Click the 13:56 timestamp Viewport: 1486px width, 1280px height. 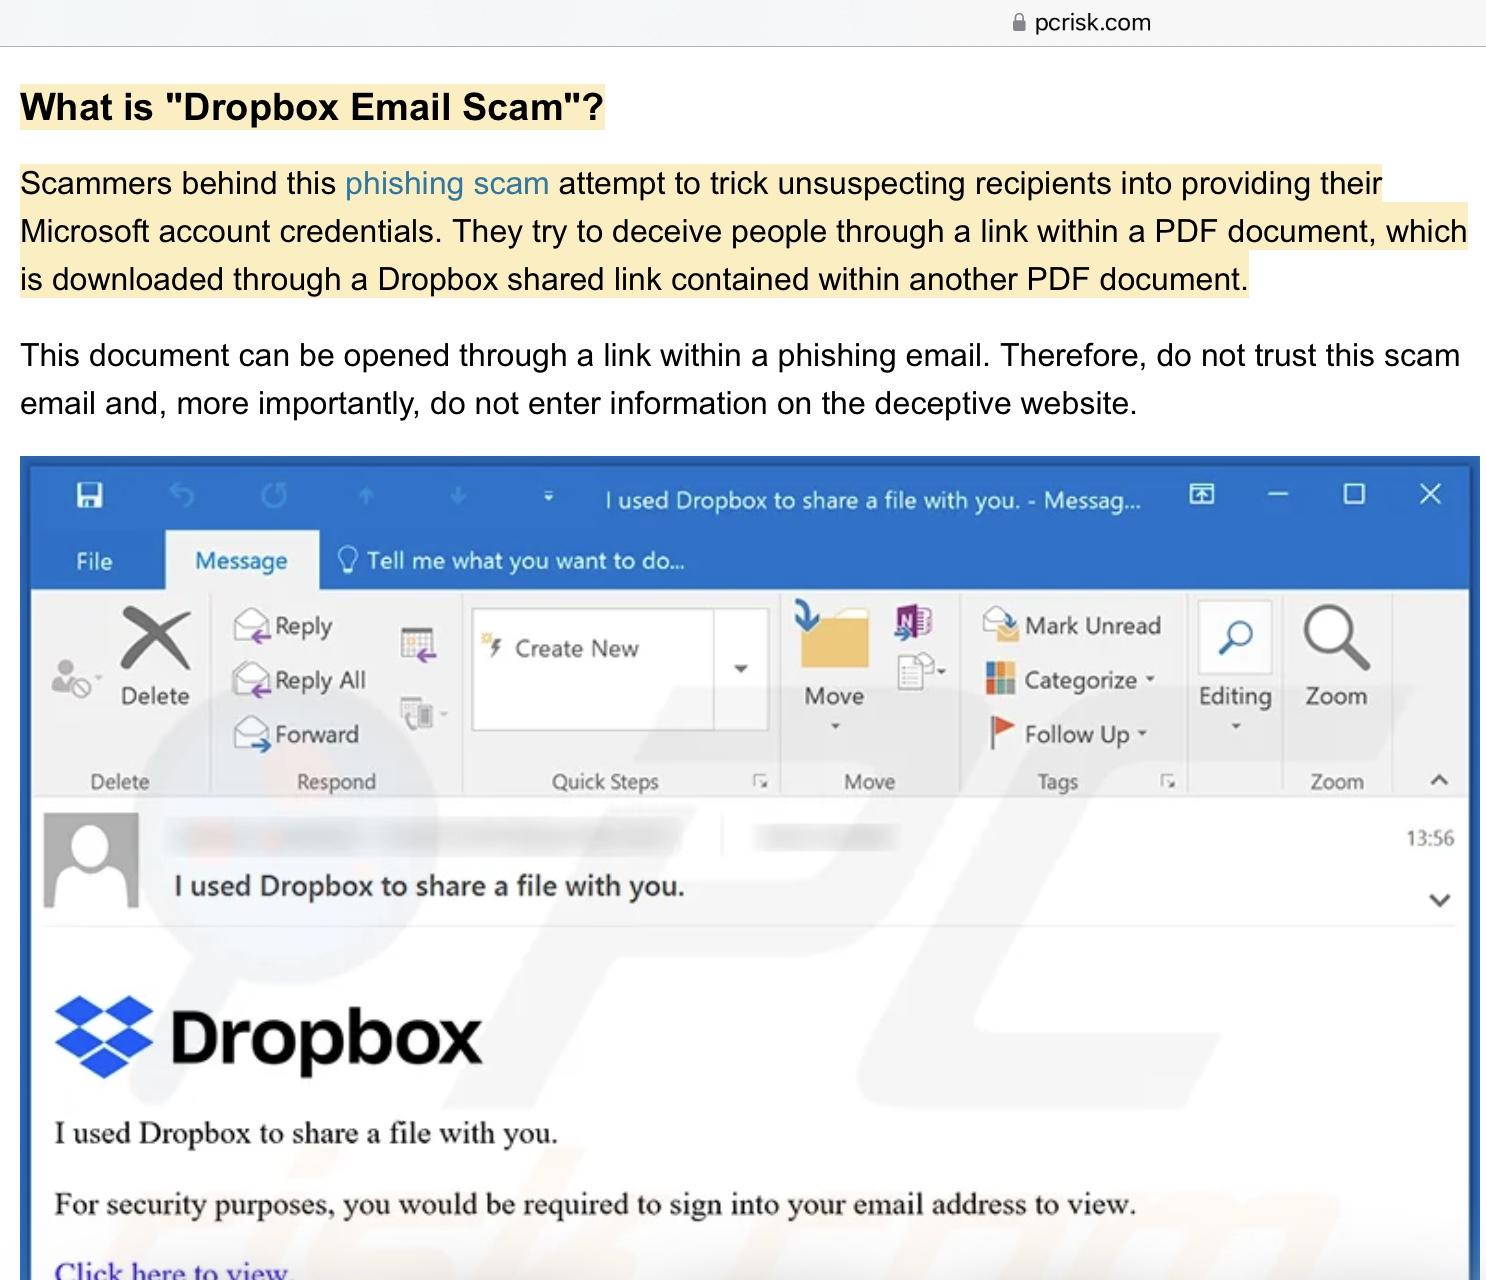pos(1429,838)
